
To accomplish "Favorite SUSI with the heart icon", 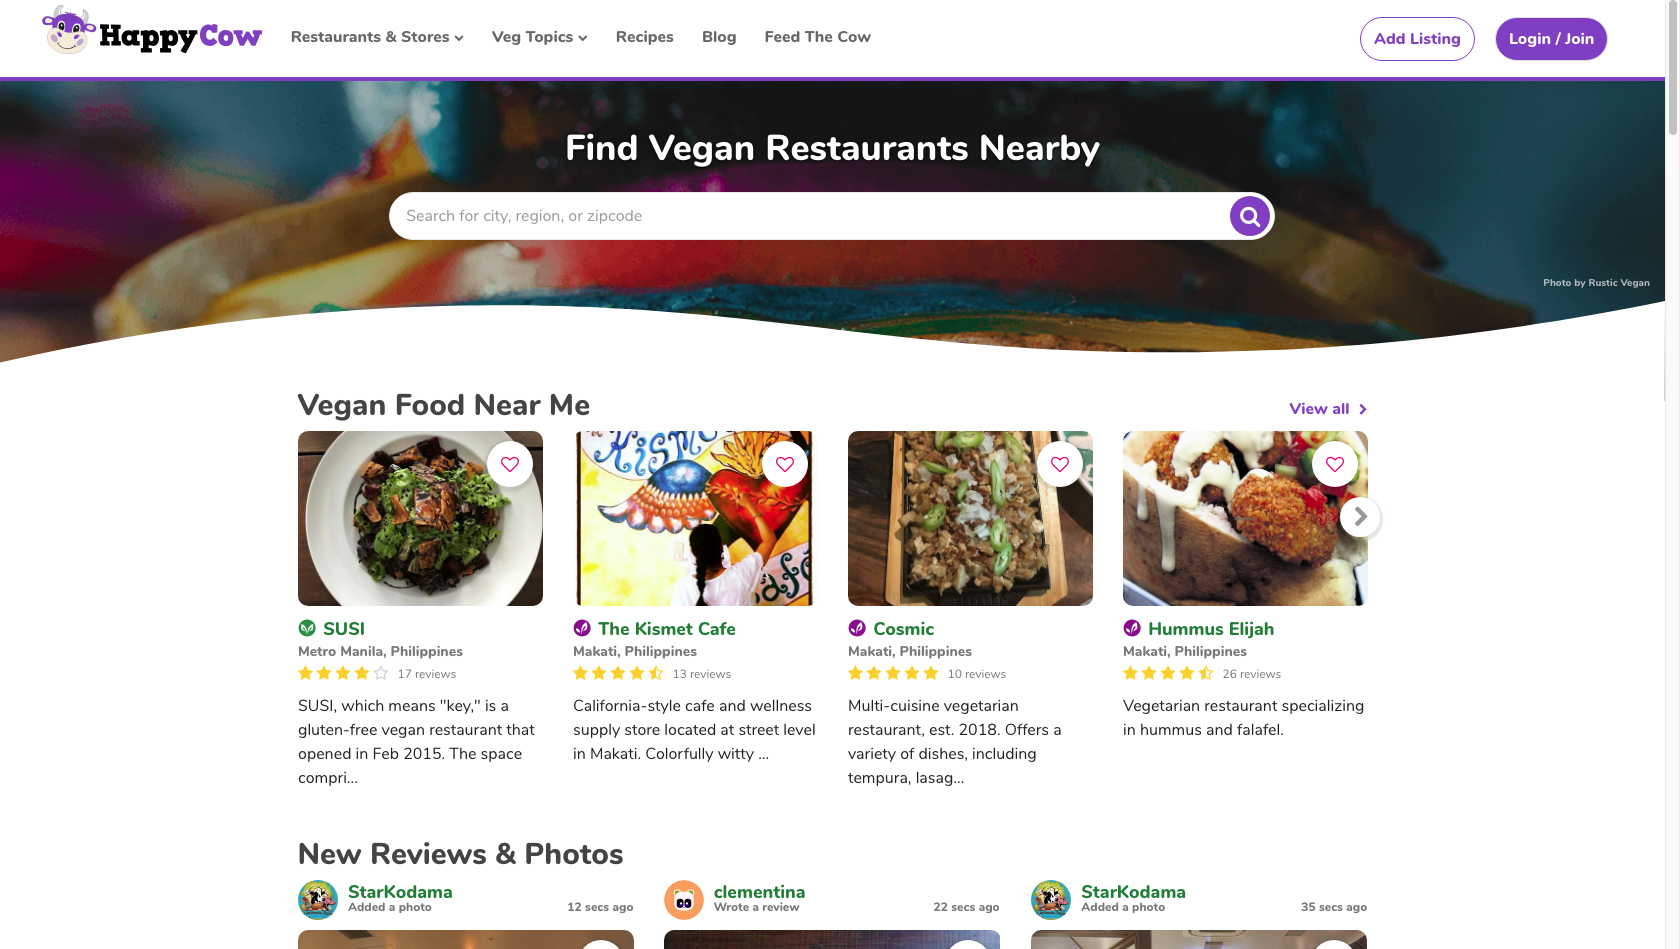I will click(510, 464).
